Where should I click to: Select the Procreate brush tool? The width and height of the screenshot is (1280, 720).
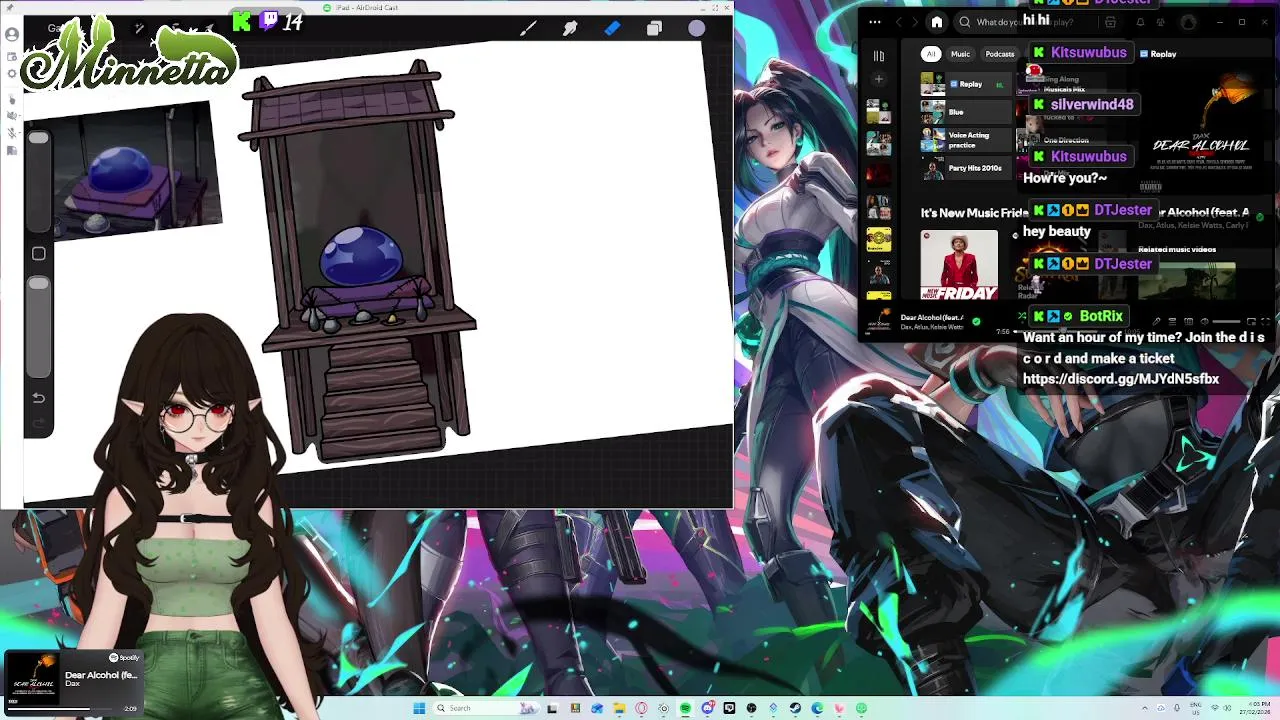pos(528,29)
